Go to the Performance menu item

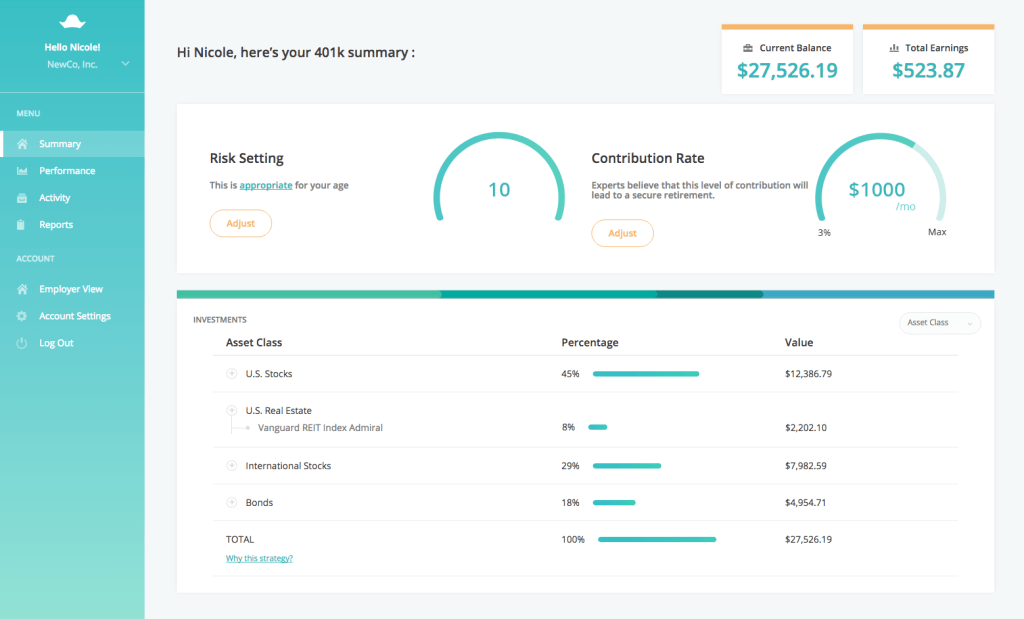(67, 171)
